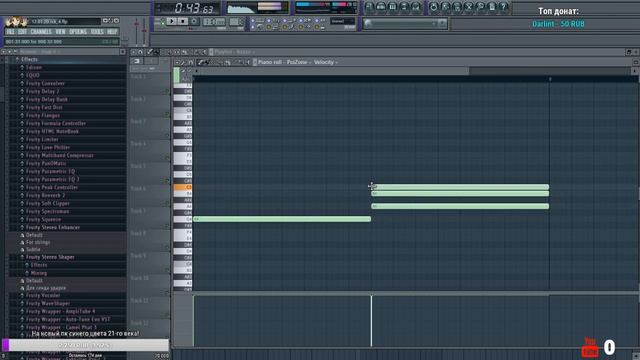Click the project name title field
640x360 pixels.
tap(65, 21)
